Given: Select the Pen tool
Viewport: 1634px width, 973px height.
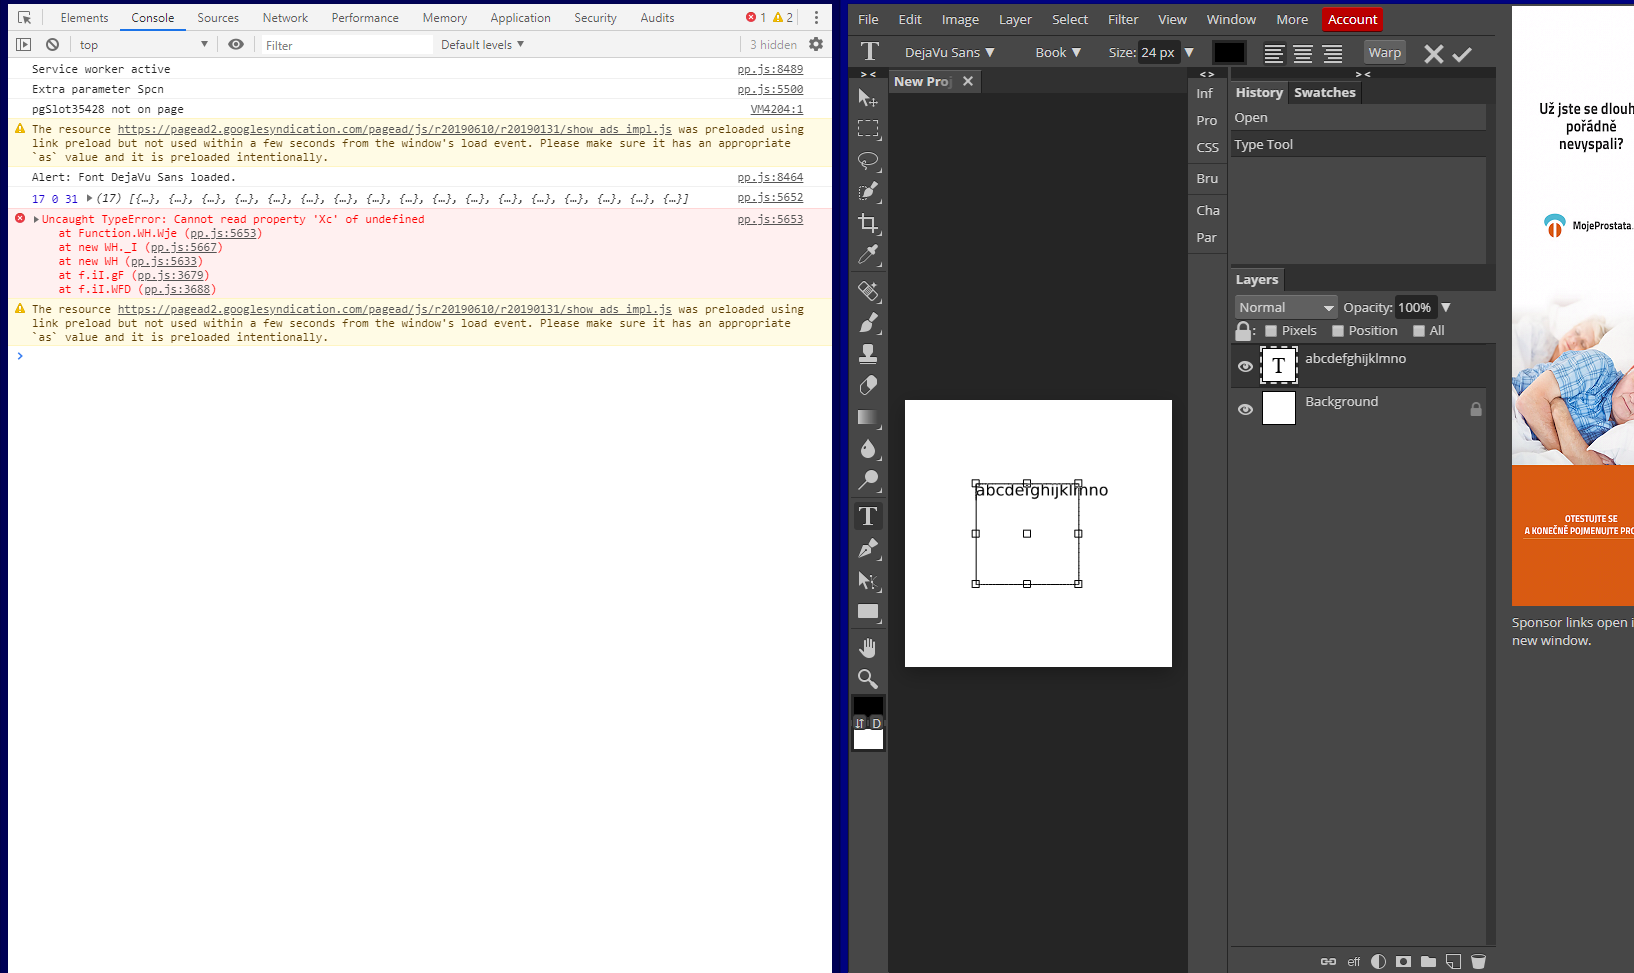Looking at the screenshot, I should click(x=868, y=548).
